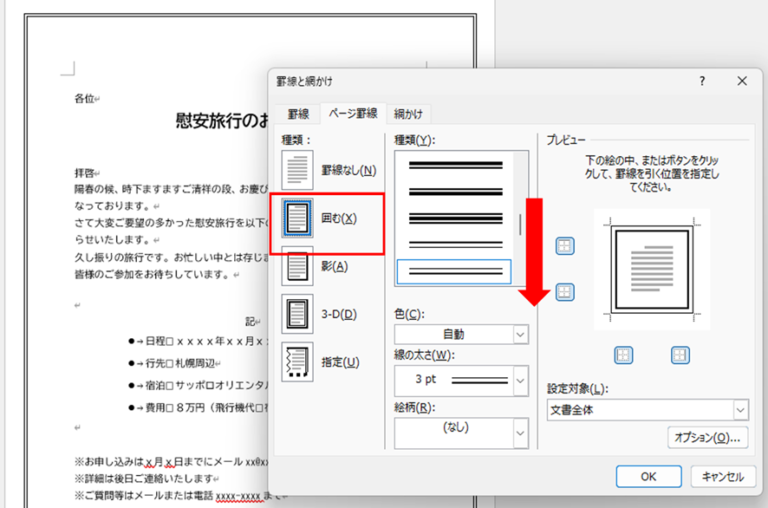Image resolution: width=768 pixels, height=508 pixels.
Task: Pick the 3-D border setting icon
Action: tap(299, 314)
